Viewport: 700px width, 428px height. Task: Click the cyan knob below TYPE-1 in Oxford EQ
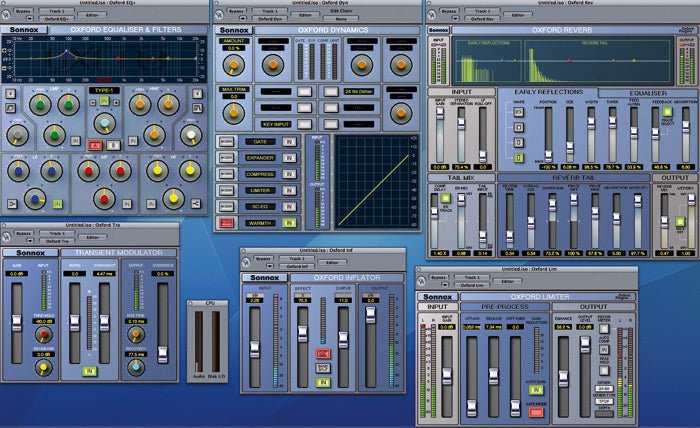click(x=104, y=123)
